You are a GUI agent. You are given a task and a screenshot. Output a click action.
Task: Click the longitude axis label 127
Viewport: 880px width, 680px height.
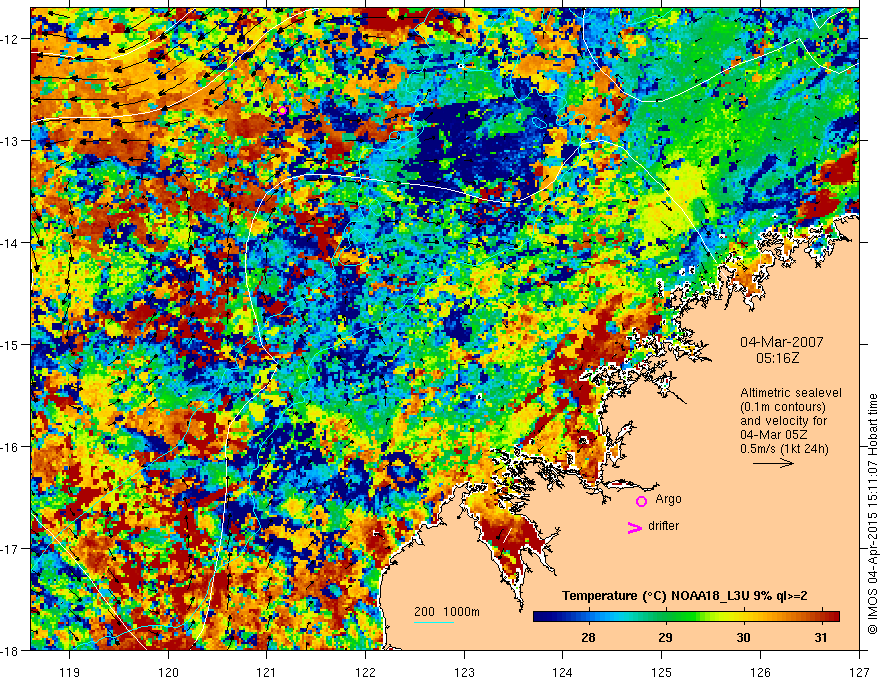point(859,672)
